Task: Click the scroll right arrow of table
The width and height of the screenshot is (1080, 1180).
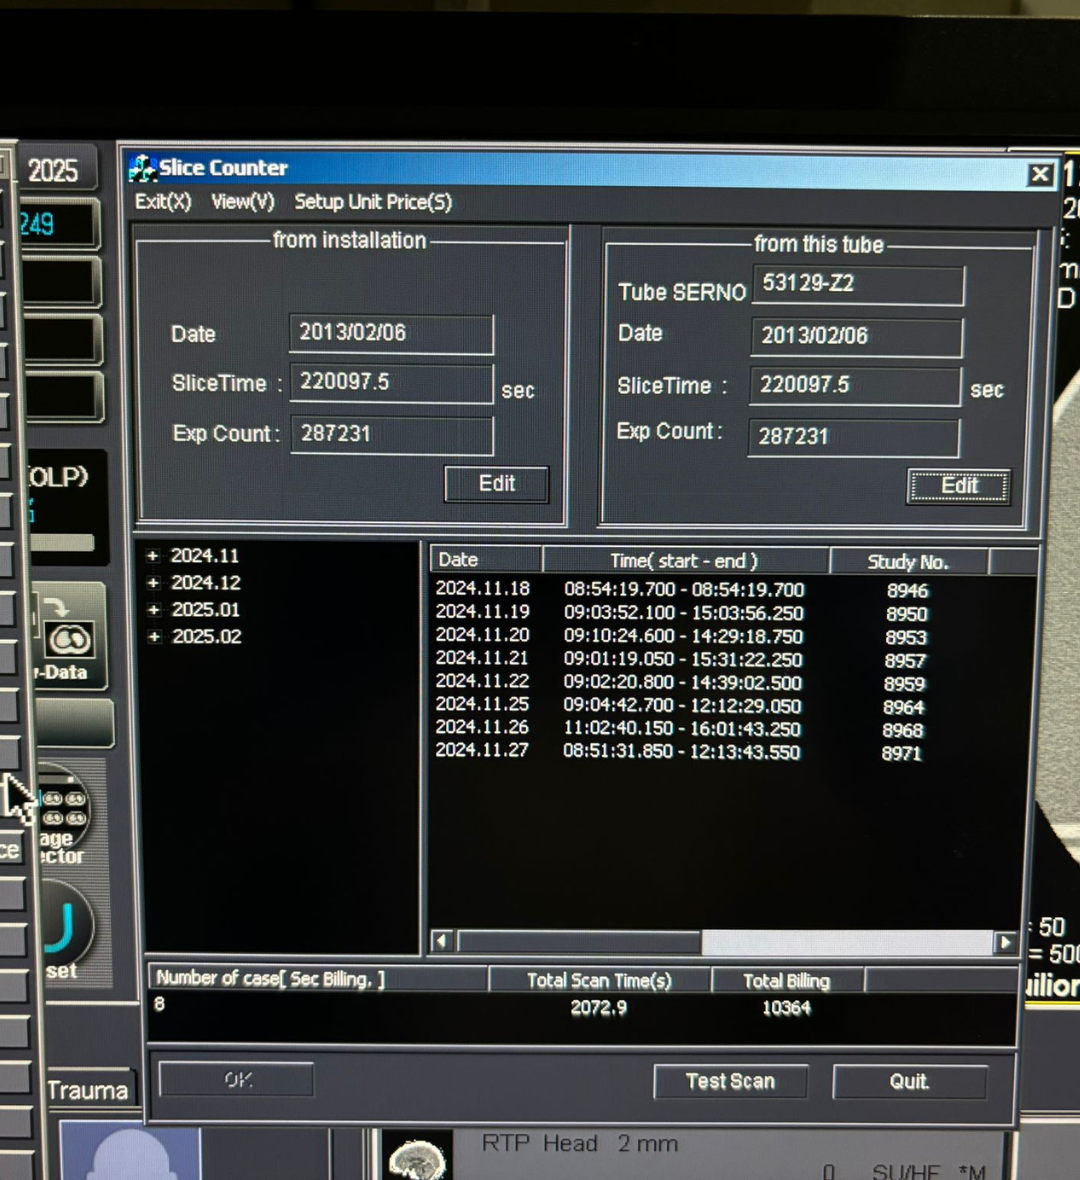Action: (x=1005, y=942)
